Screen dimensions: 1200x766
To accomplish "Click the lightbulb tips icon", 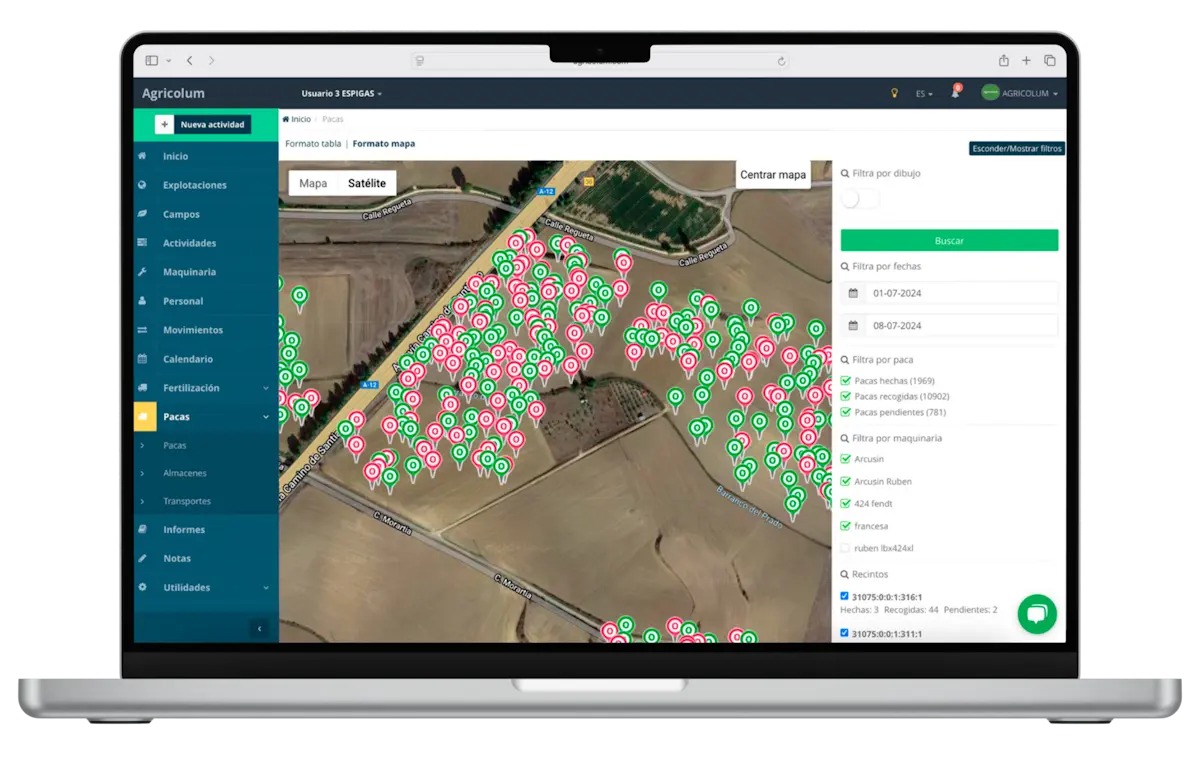I will click(x=894, y=93).
